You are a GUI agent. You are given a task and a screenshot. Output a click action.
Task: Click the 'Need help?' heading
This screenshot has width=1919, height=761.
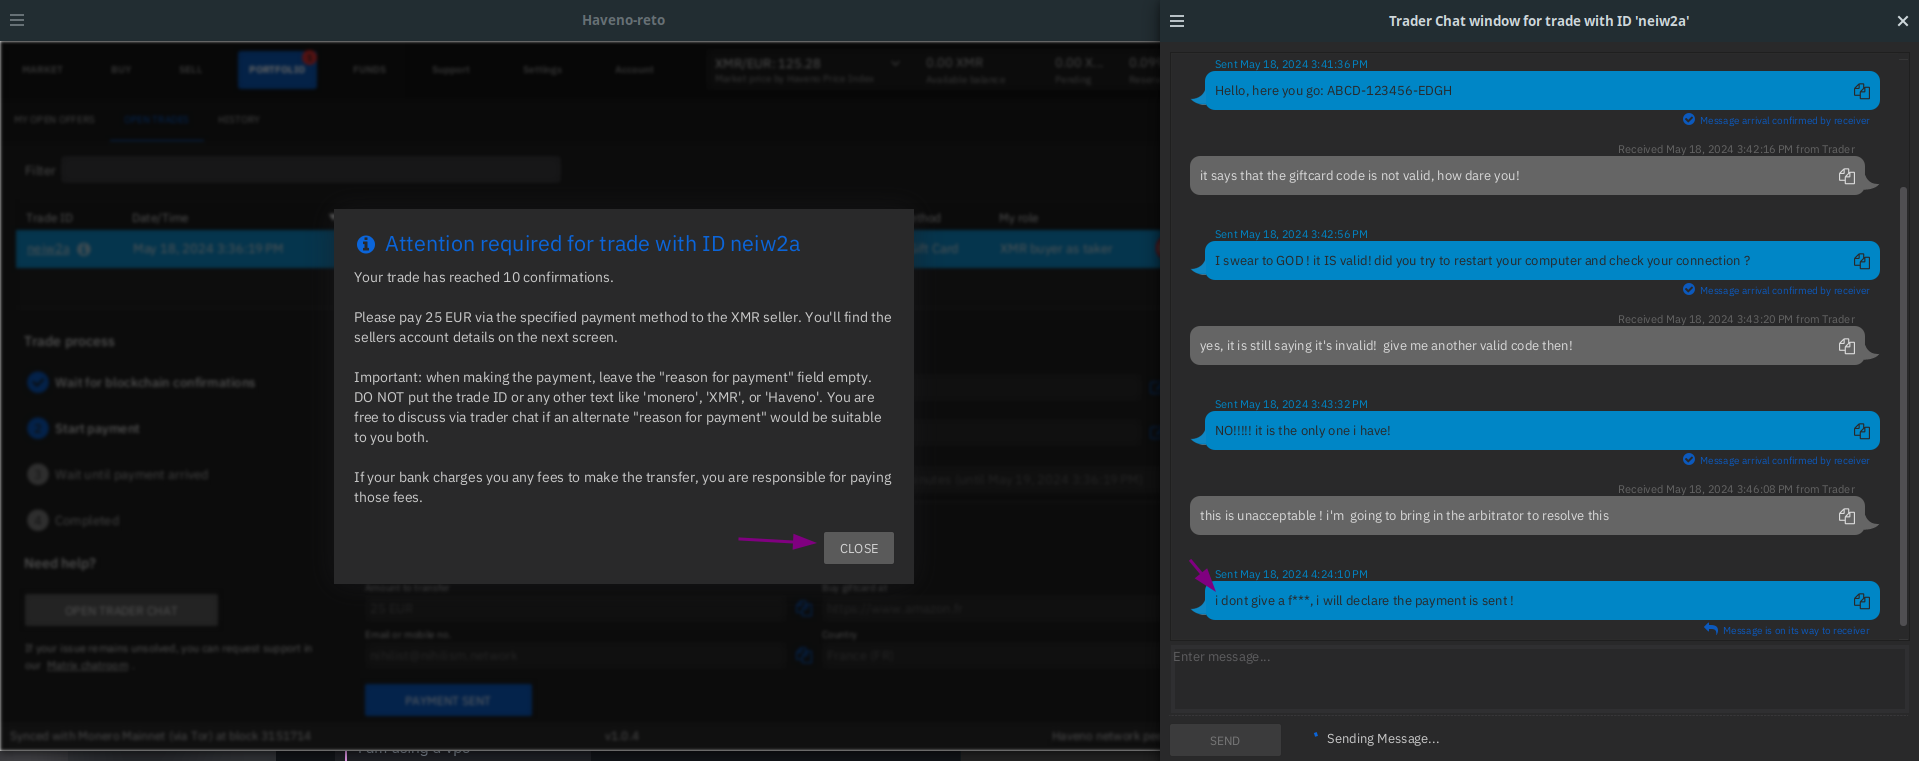60,563
